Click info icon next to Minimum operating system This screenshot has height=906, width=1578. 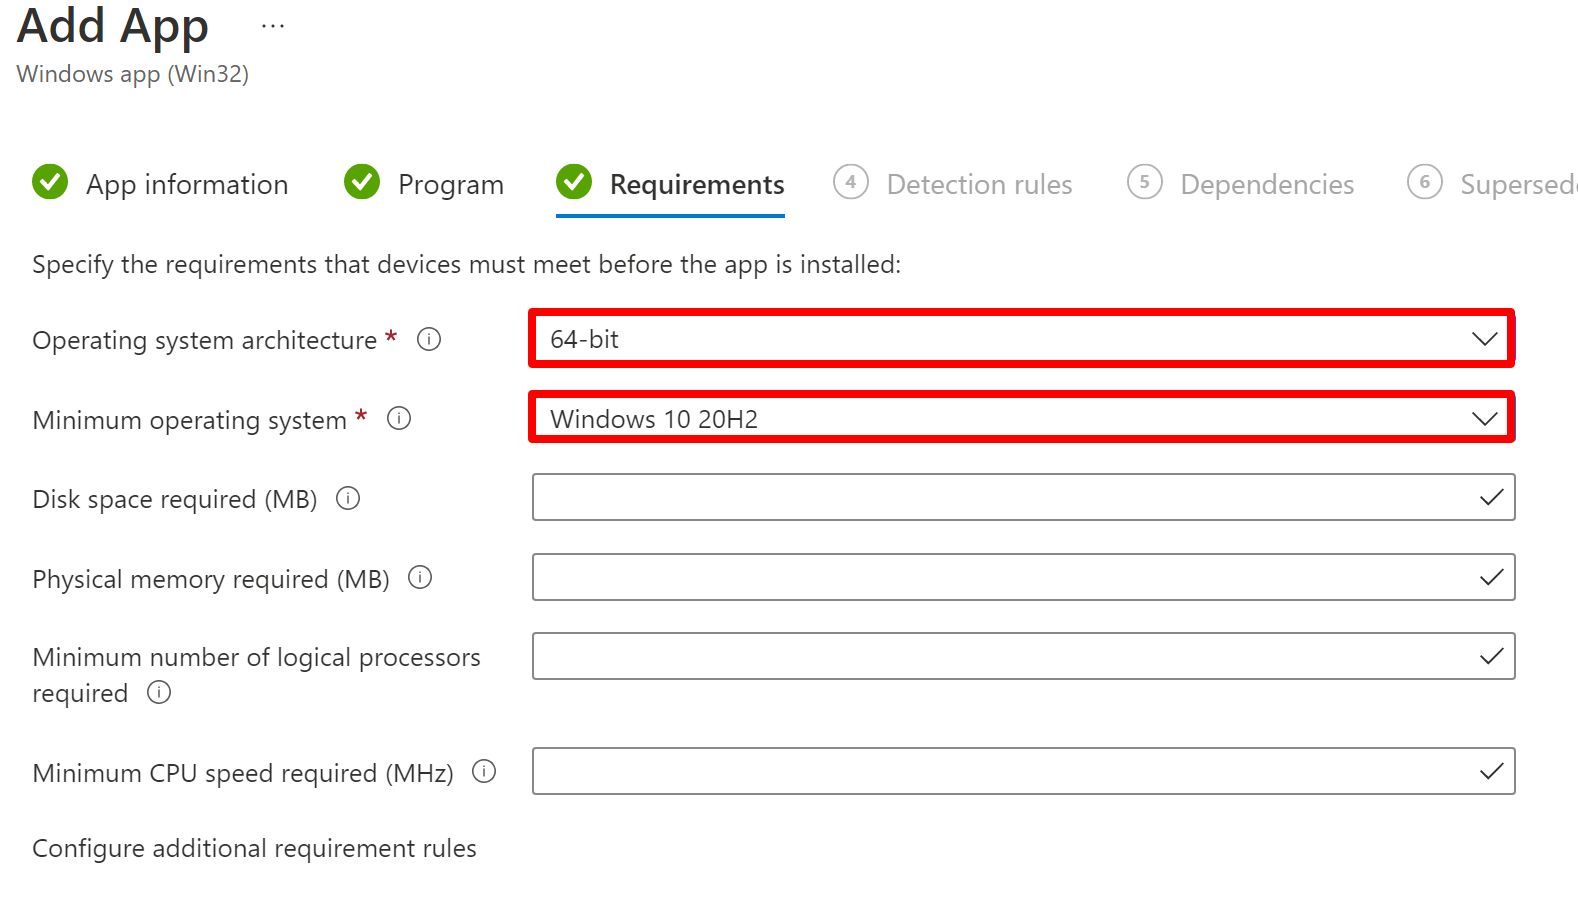coord(399,419)
